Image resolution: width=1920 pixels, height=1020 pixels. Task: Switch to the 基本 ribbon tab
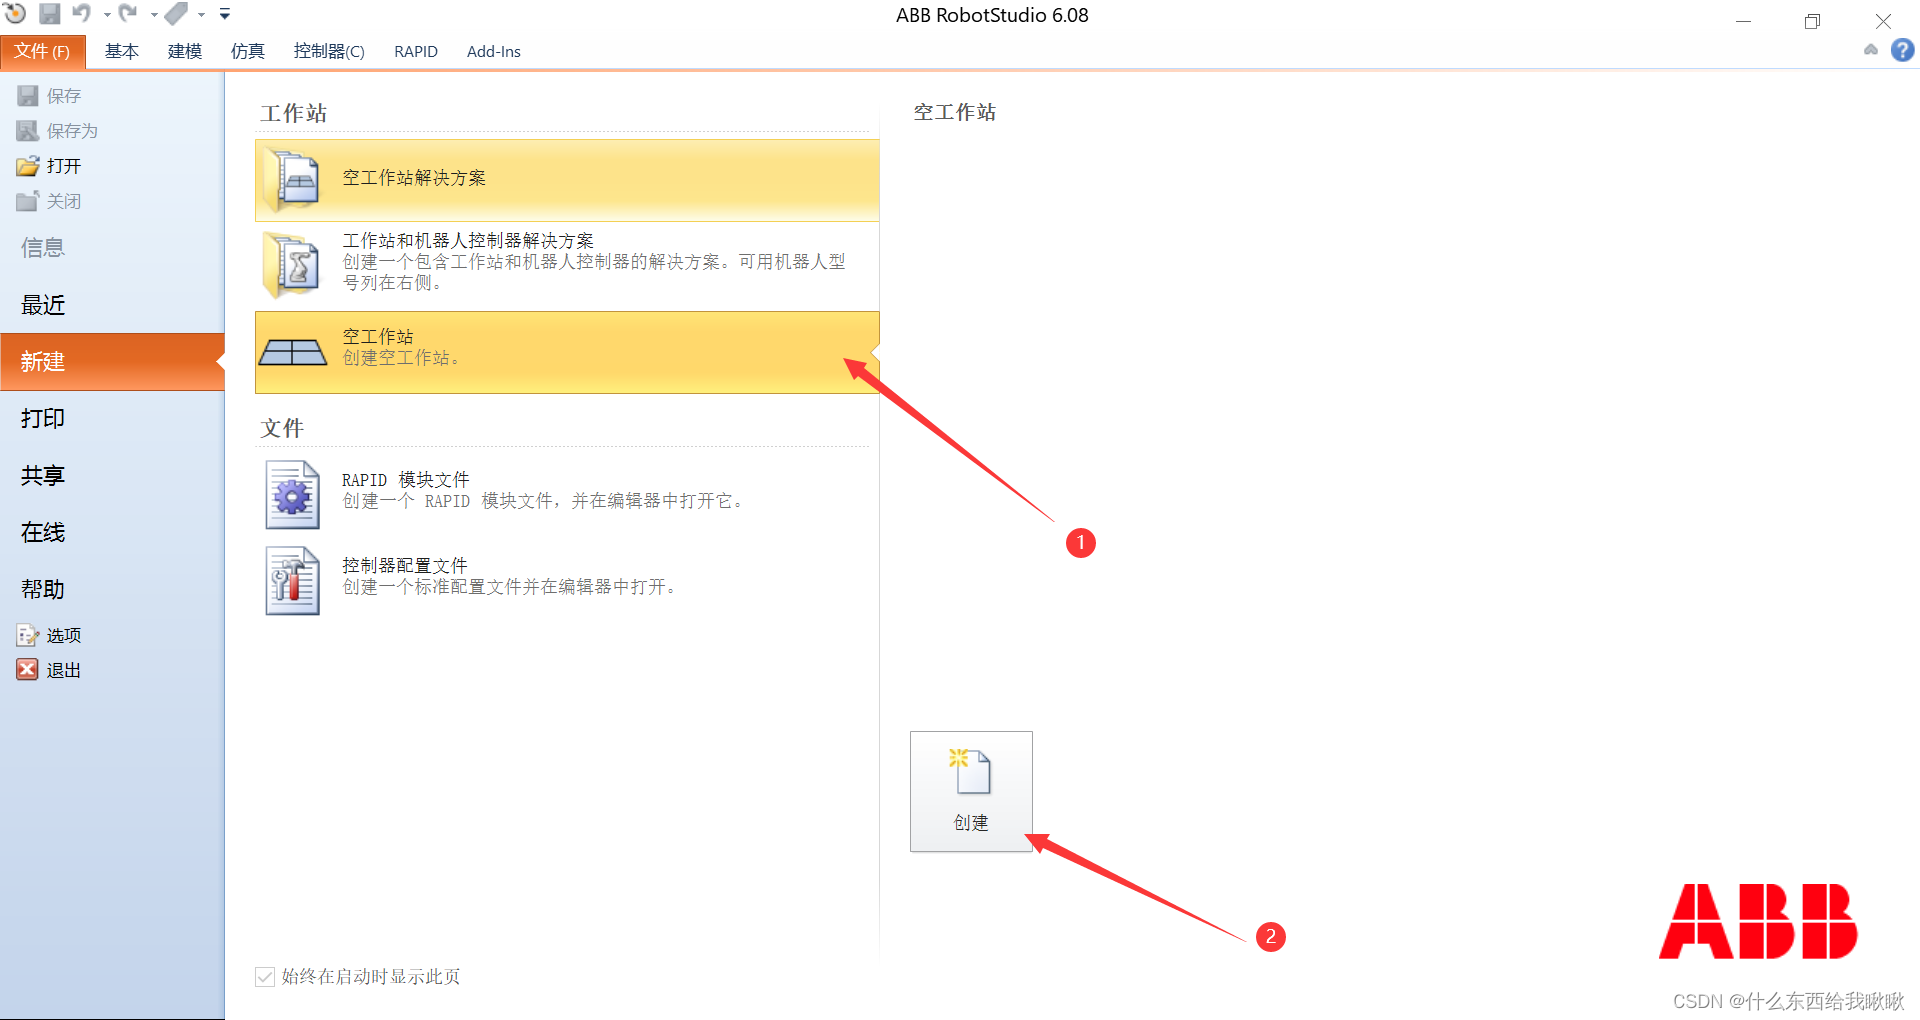click(122, 51)
